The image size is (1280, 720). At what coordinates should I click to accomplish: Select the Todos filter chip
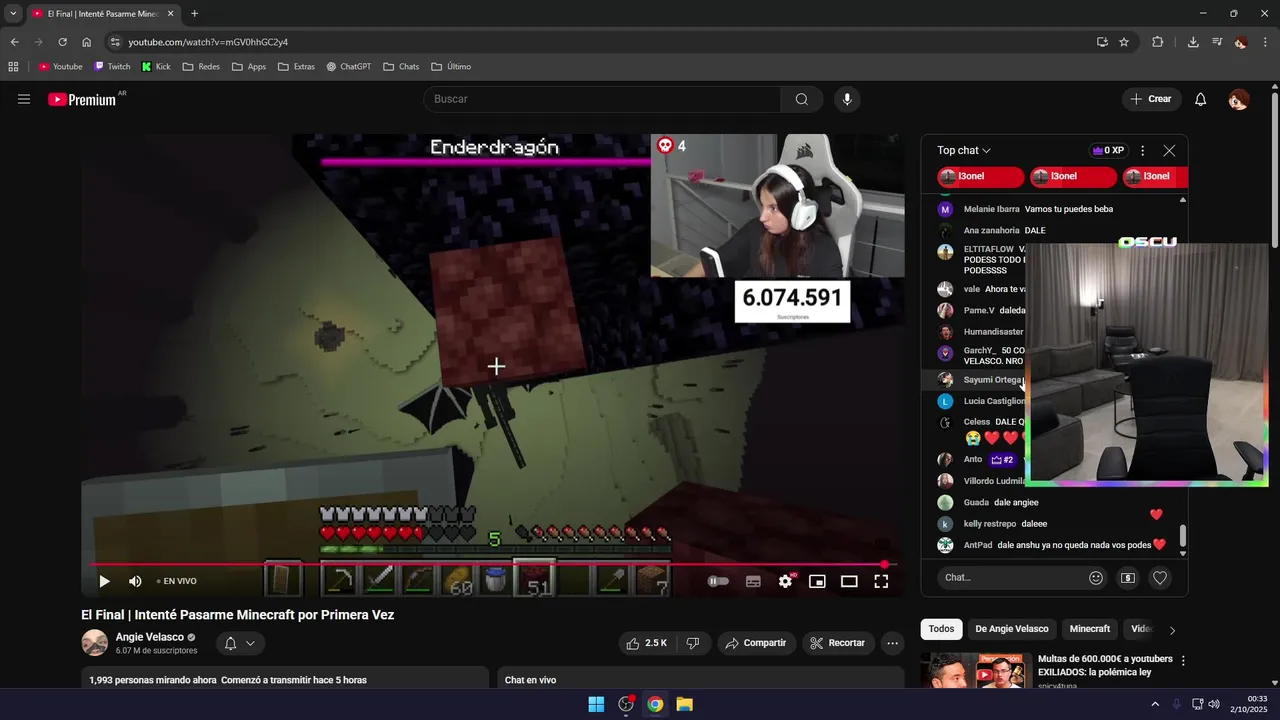[x=941, y=629]
